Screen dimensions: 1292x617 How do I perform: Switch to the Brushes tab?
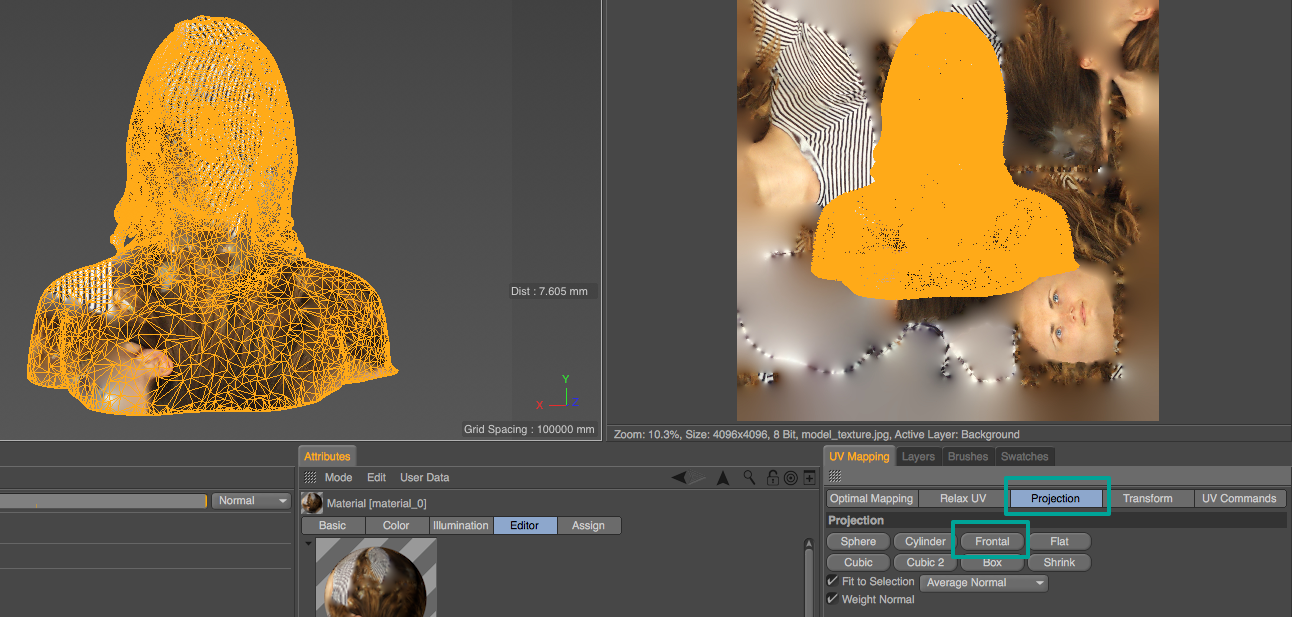pyautogui.click(x=968, y=456)
